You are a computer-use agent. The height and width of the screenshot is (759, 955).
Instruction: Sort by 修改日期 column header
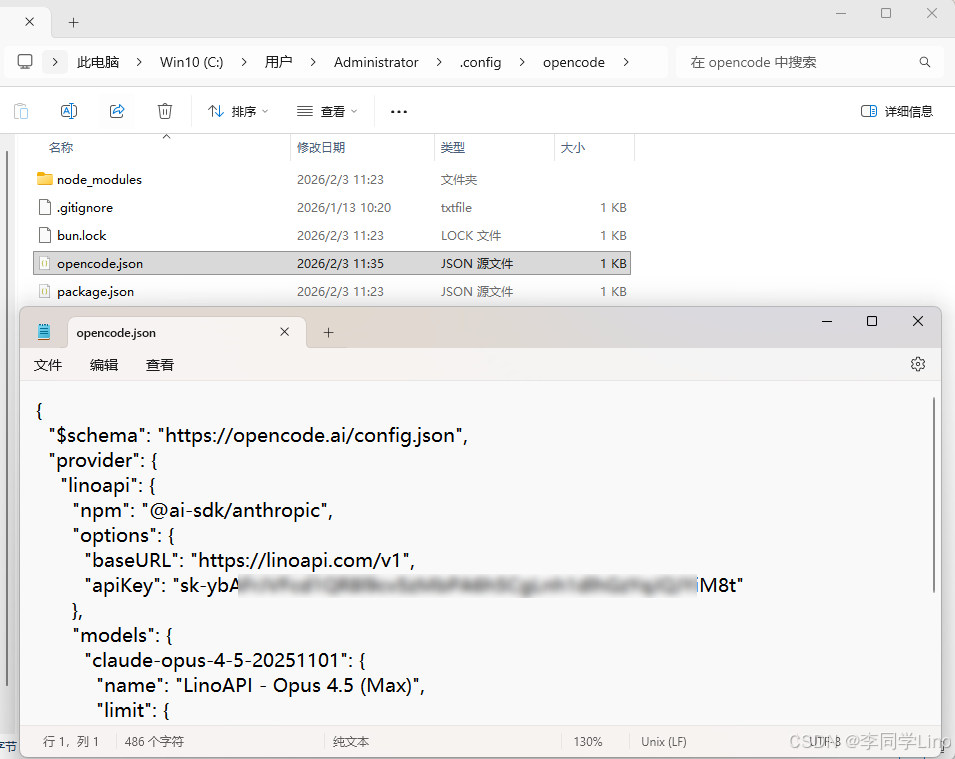click(x=321, y=147)
